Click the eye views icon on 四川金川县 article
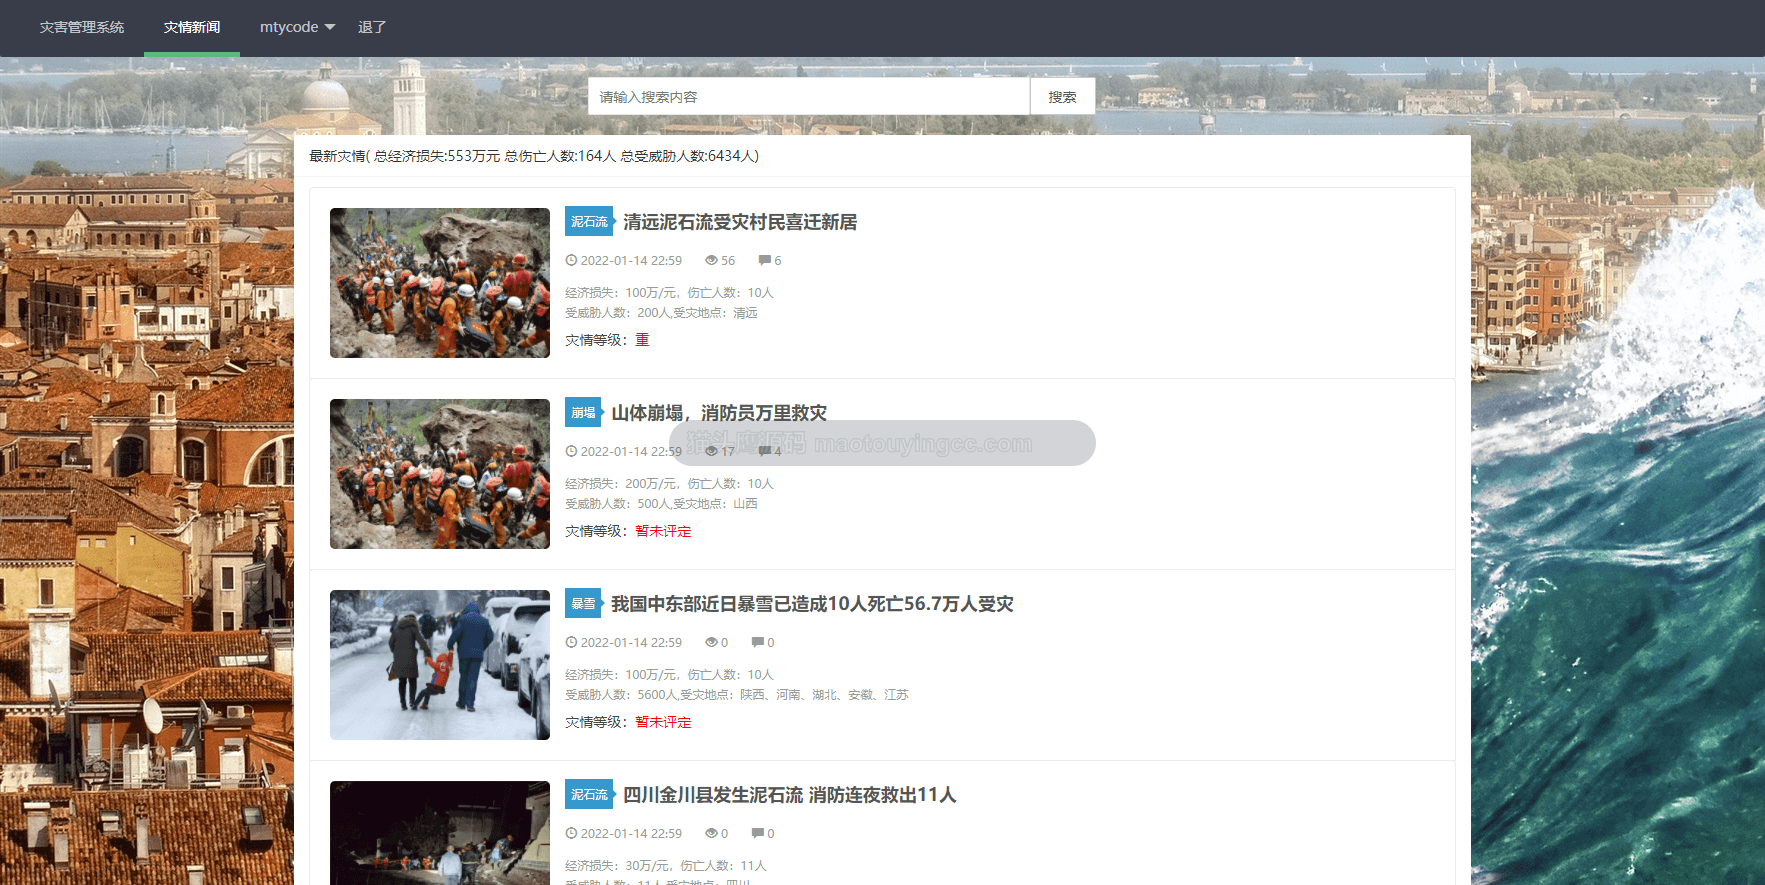The width and height of the screenshot is (1765, 885). click(711, 833)
